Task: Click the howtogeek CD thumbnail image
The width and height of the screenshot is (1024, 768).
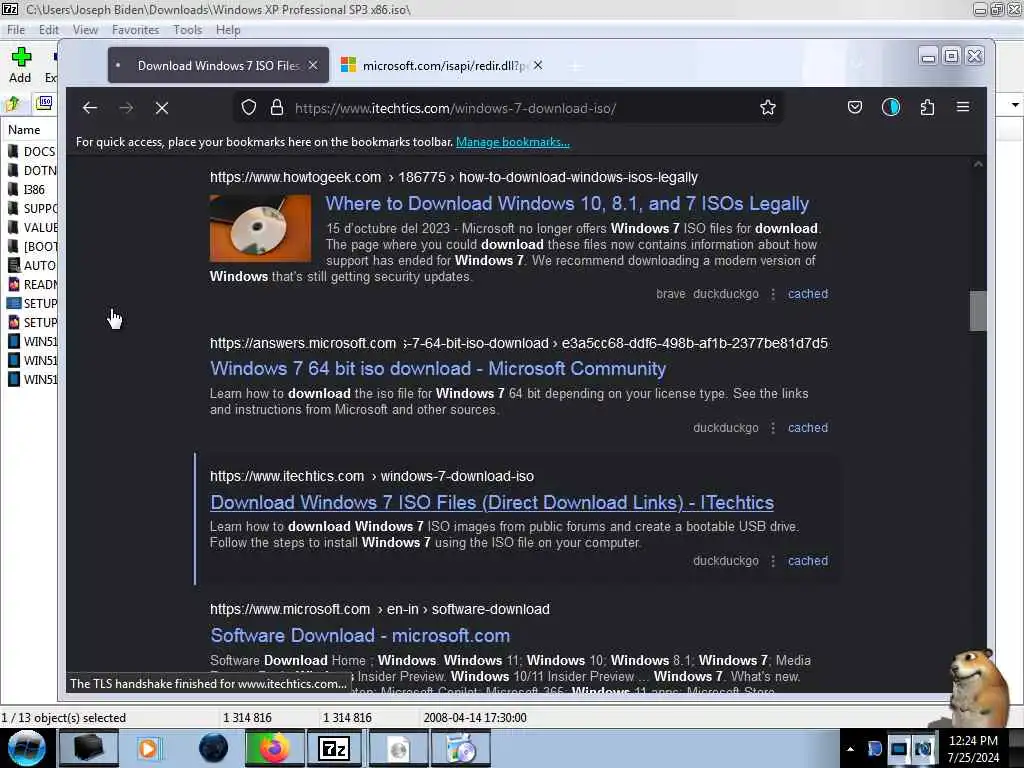Action: tap(261, 228)
